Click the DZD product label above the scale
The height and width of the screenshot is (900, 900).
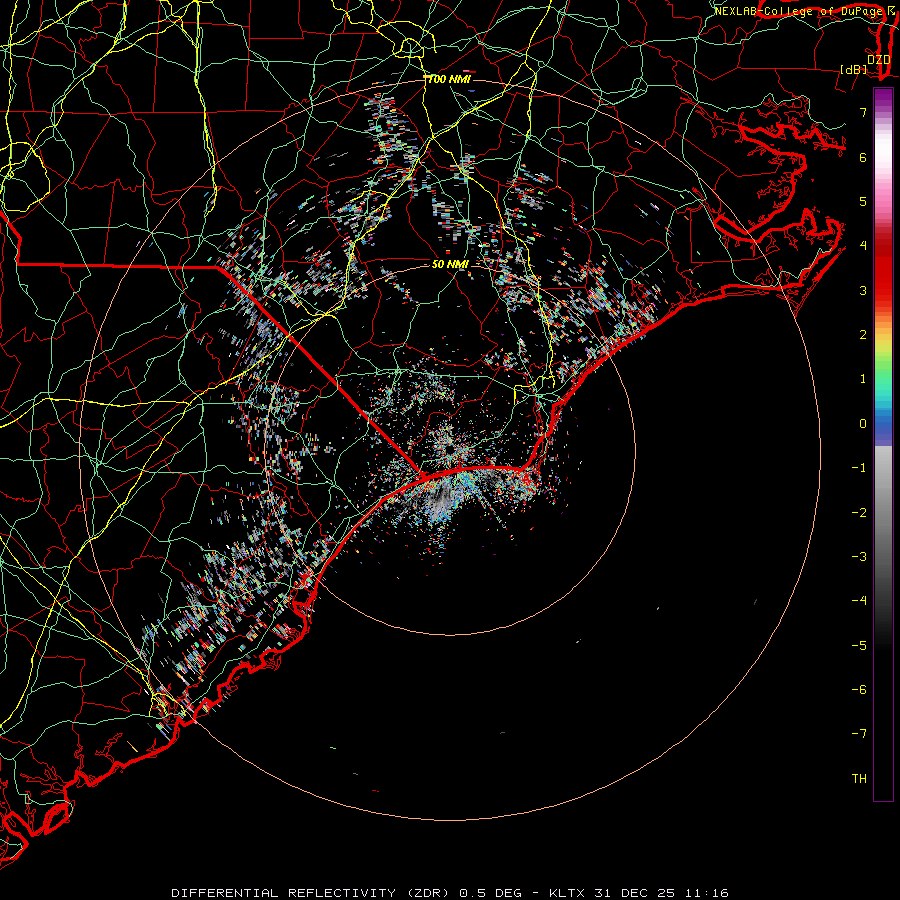(x=878, y=59)
